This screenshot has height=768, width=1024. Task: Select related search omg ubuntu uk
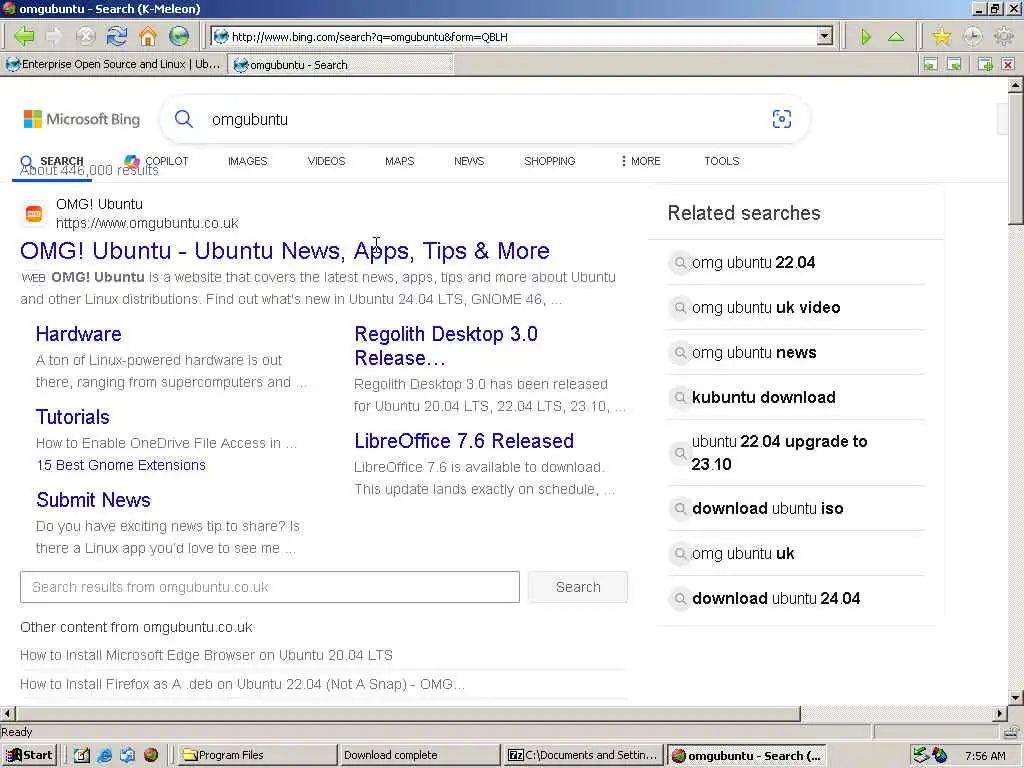[743, 554]
